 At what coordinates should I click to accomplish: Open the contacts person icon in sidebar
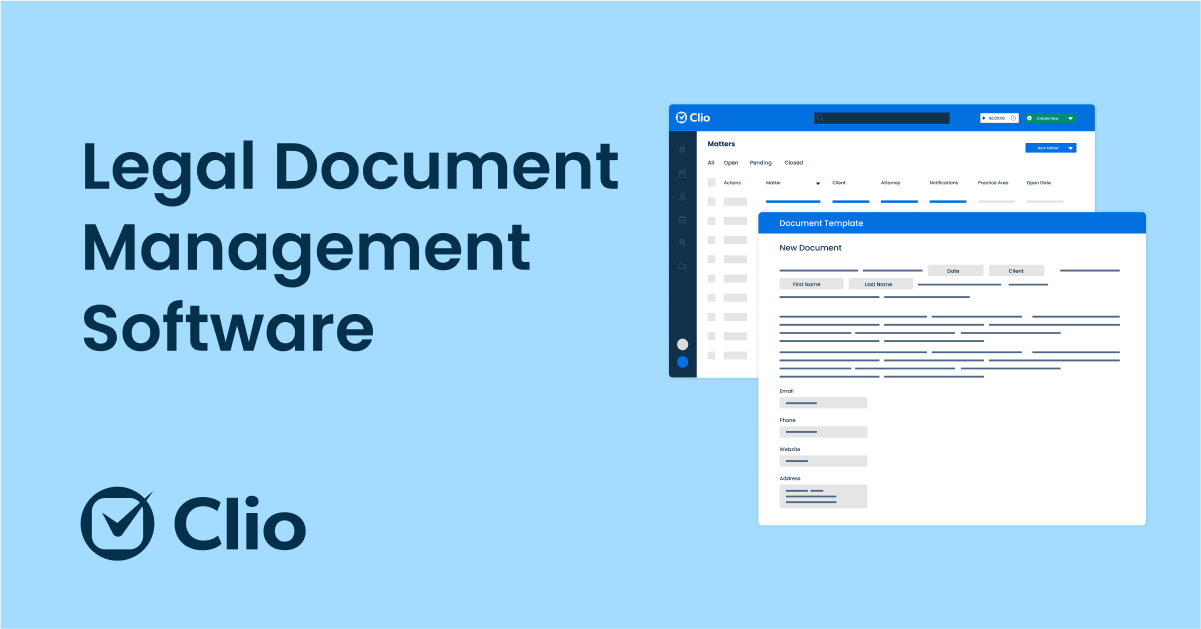pyautogui.click(x=682, y=197)
